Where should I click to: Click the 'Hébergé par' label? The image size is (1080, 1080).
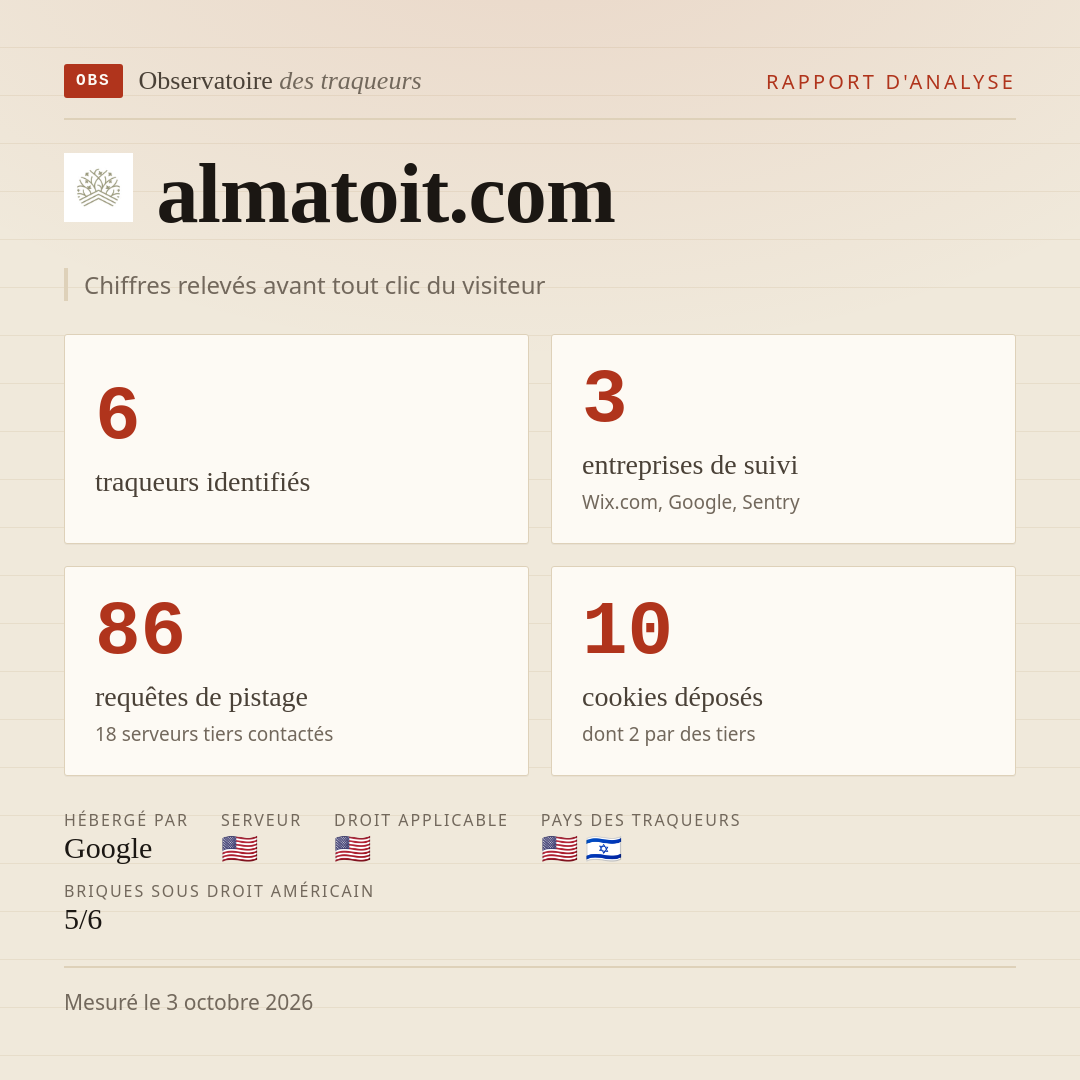pos(126,820)
